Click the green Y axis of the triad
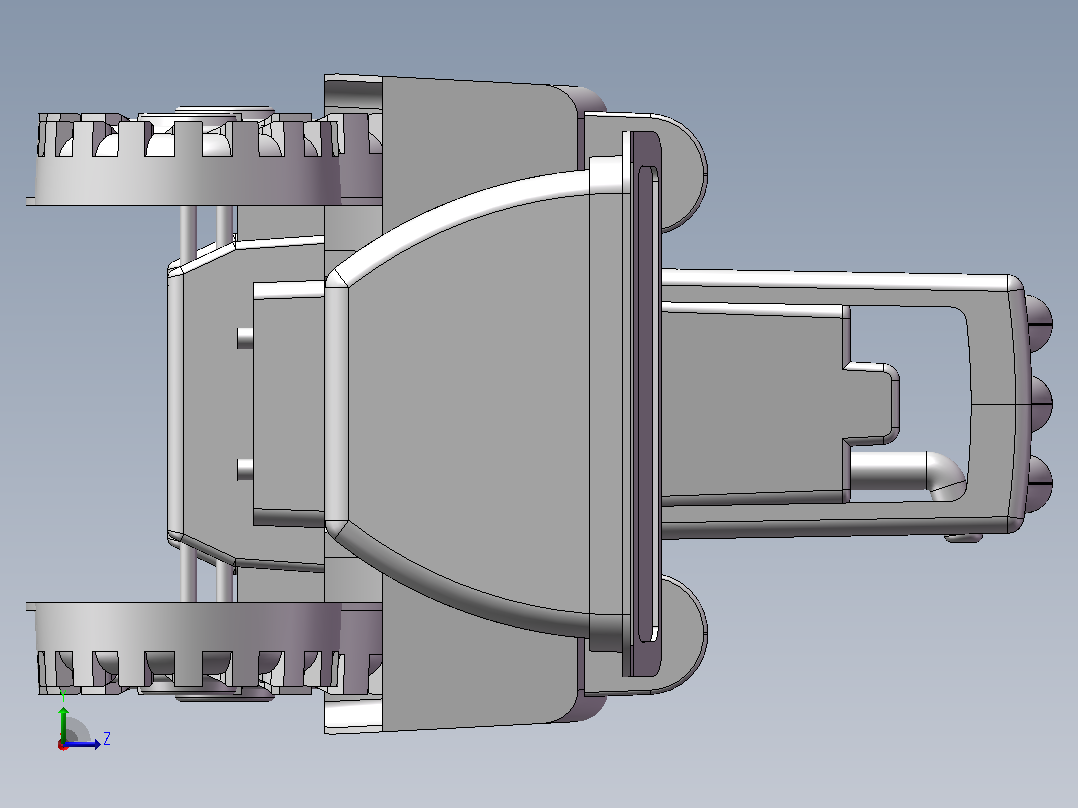The height and width of the screenshot is (808, 1078). click(x=63, y=724)
